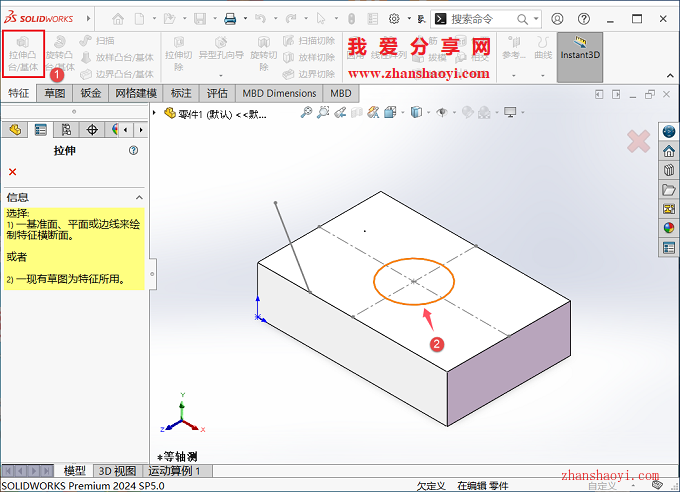
Task: Switch to the 钣金 tab
Action: [x=91, y=93]
